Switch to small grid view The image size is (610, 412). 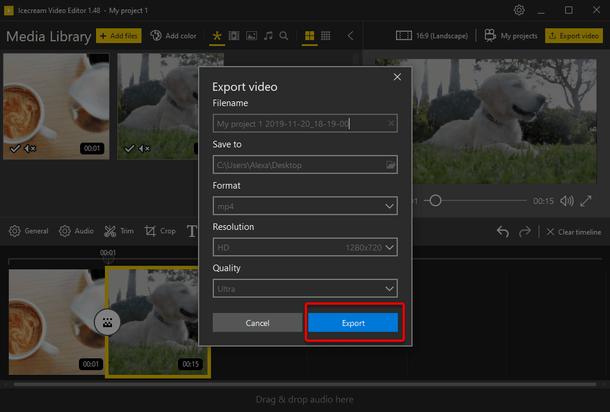[x=326, y=36]
